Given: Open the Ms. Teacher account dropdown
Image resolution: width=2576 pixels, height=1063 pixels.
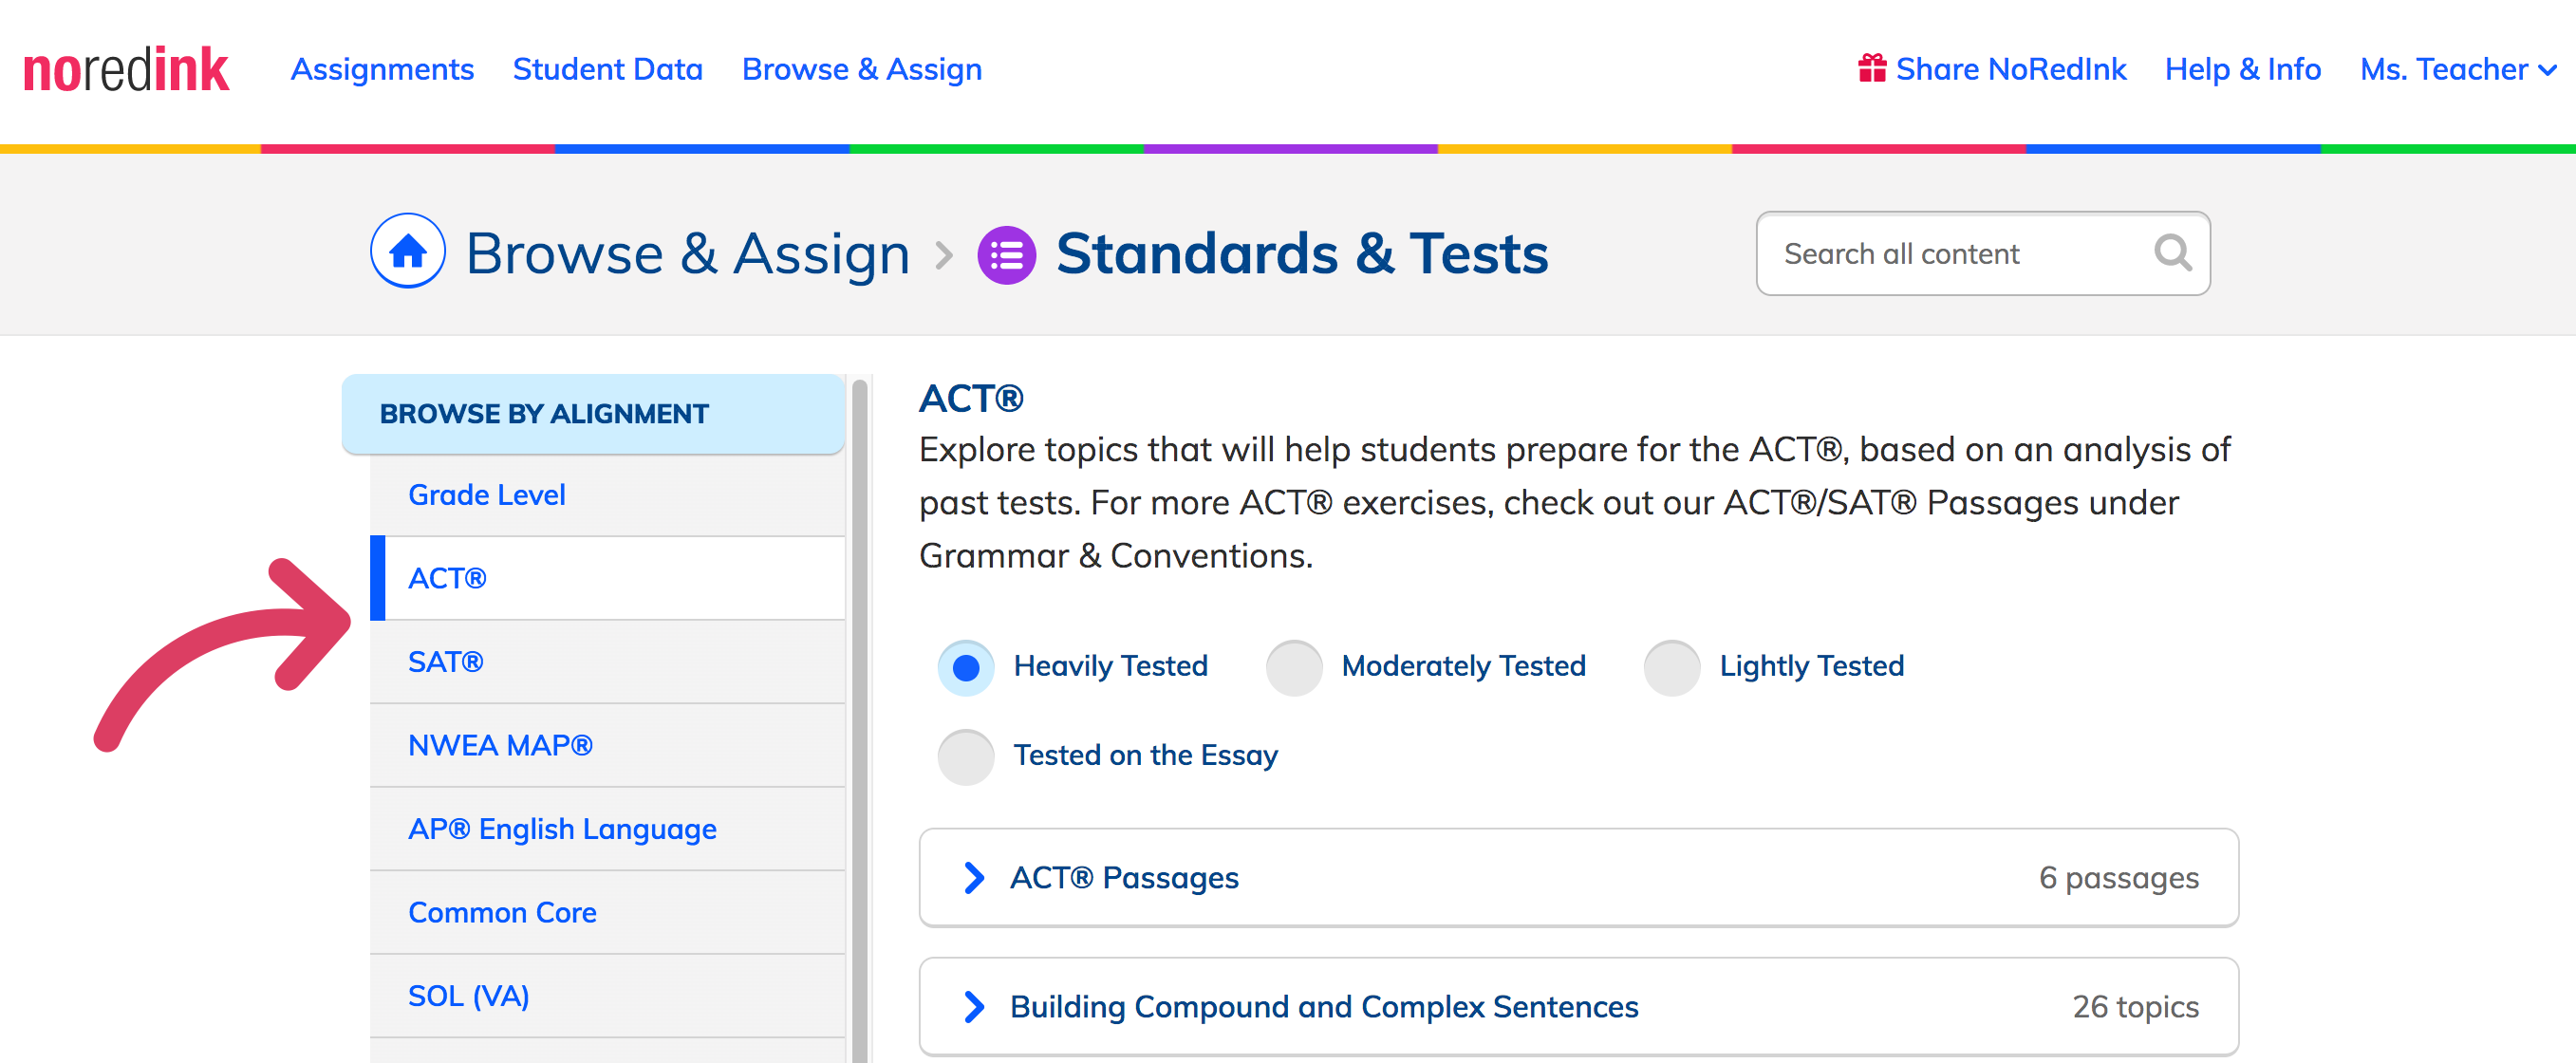Looking at the screenshot, I should (2458, 69).
